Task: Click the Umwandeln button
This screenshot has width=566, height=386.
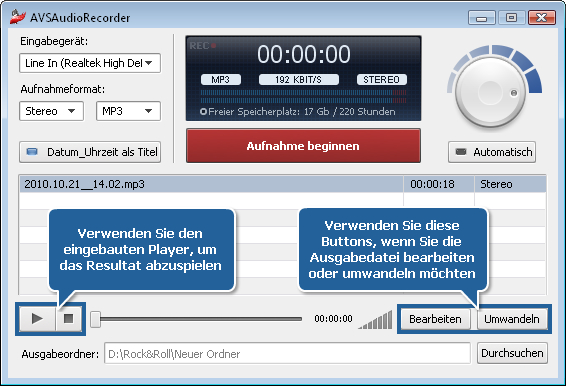Action: pyautogui.click(x=512, y=319)
